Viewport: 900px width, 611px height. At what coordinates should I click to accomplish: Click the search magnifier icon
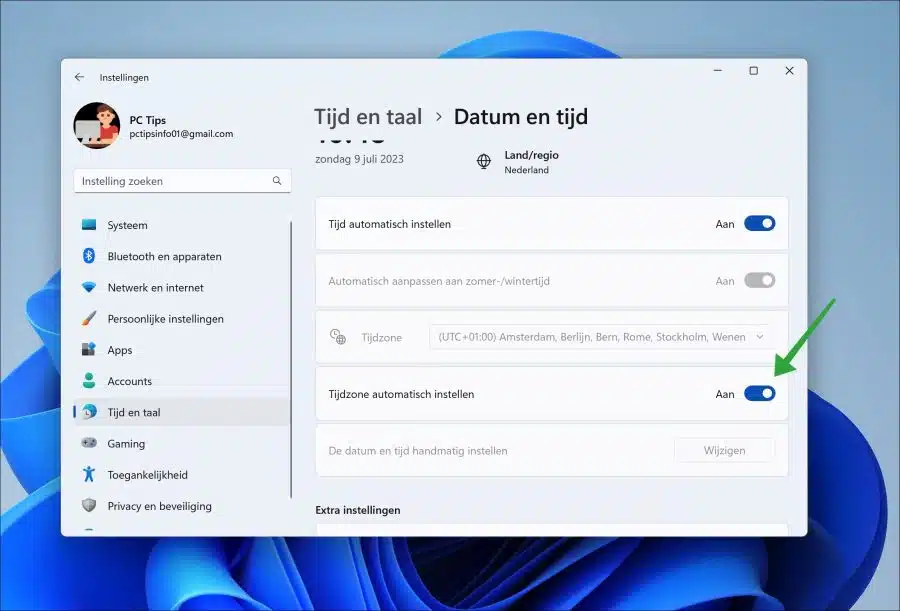[x=277, y=181]
